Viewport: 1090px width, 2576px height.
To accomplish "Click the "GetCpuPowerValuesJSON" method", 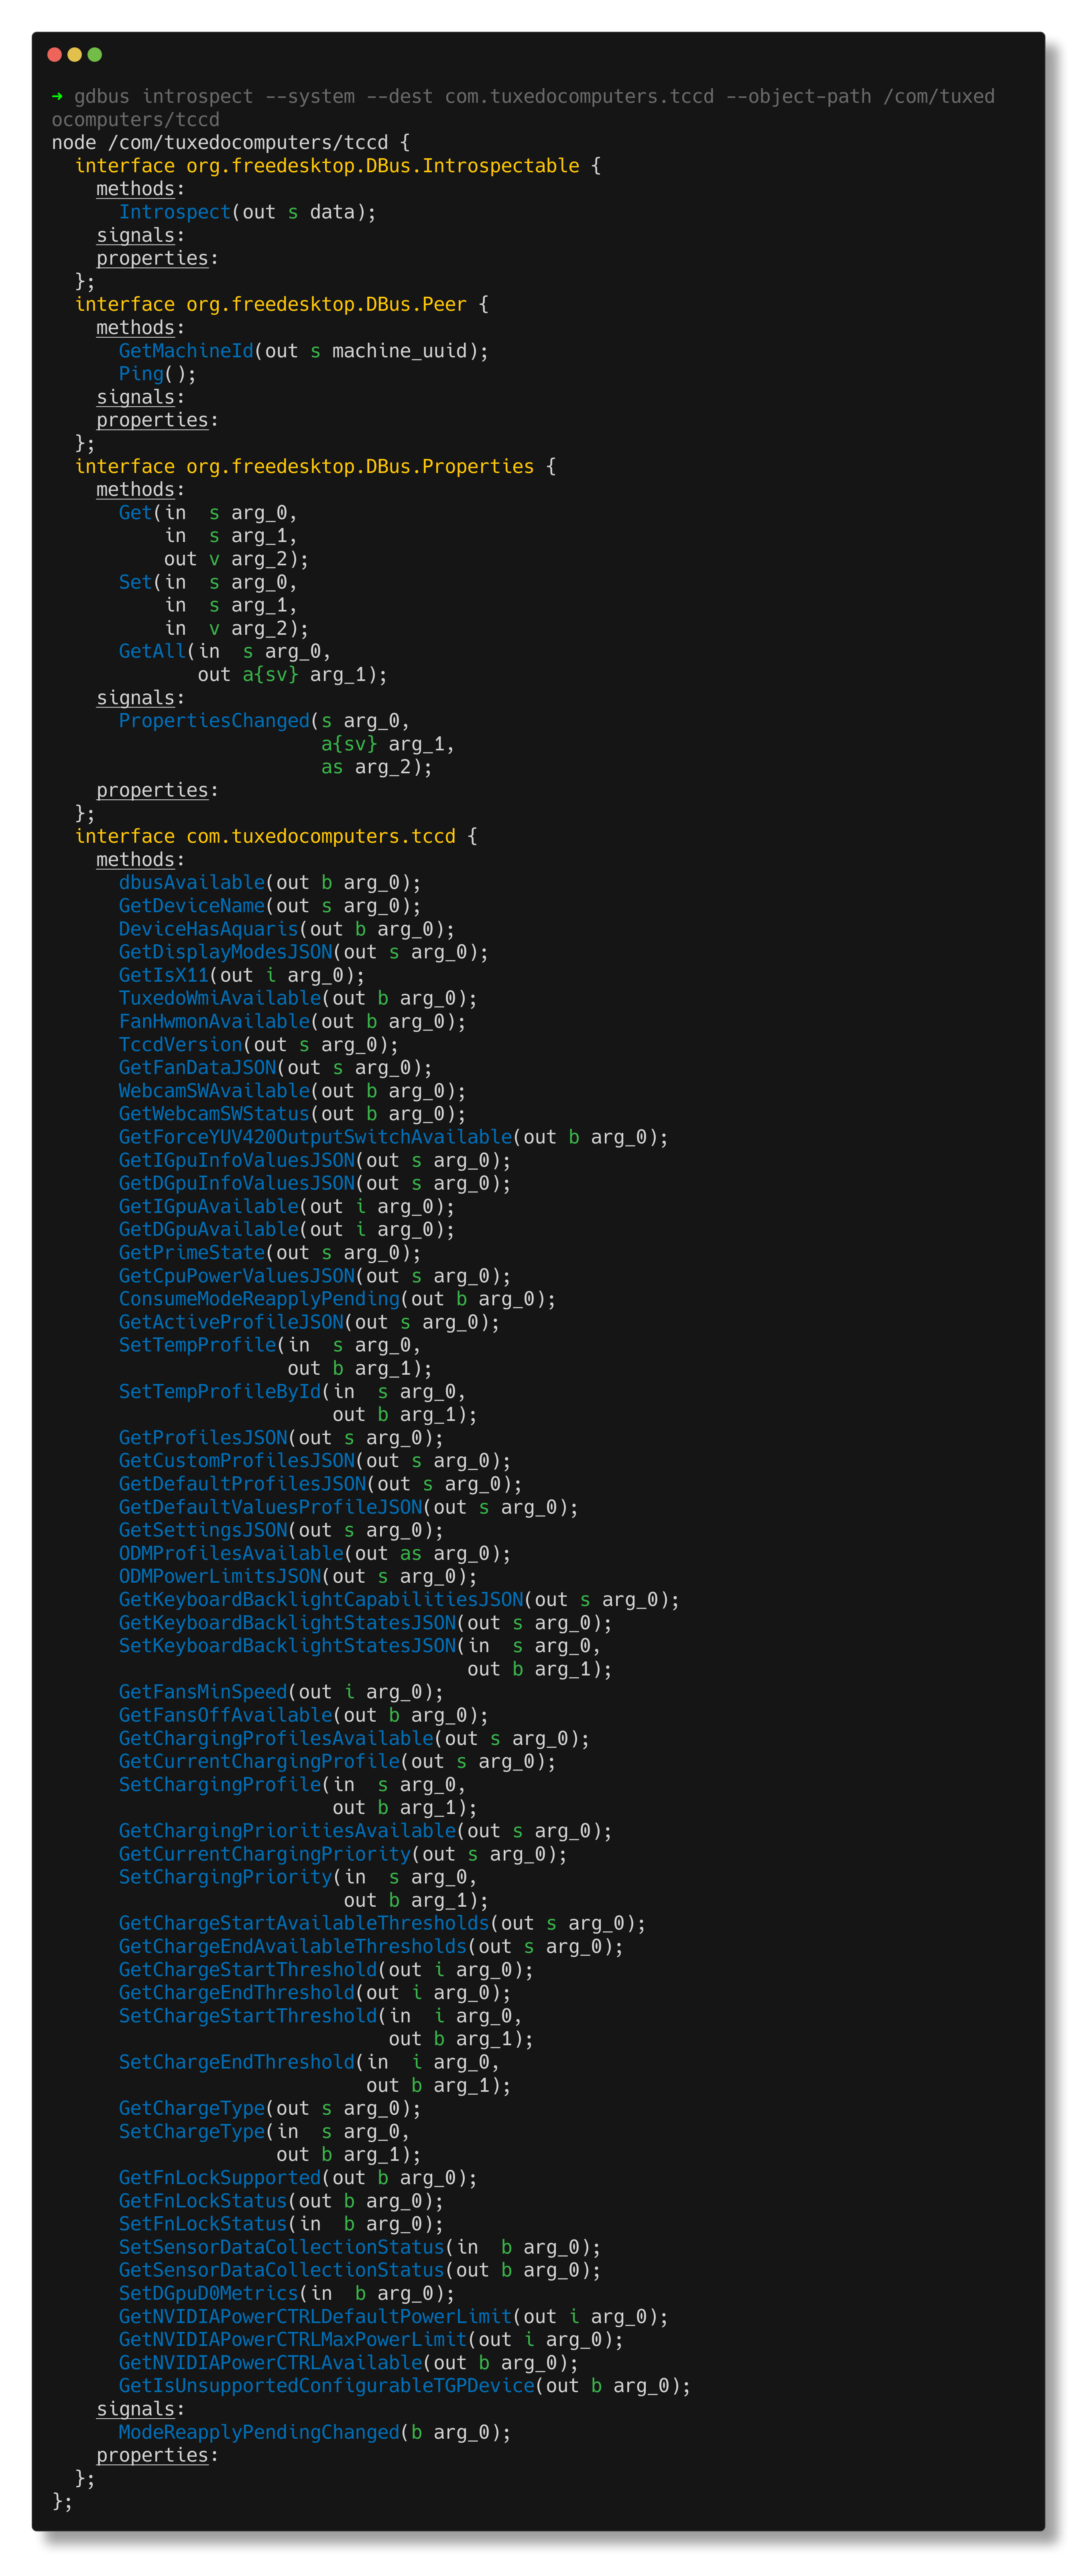I will pos(237,1276).
